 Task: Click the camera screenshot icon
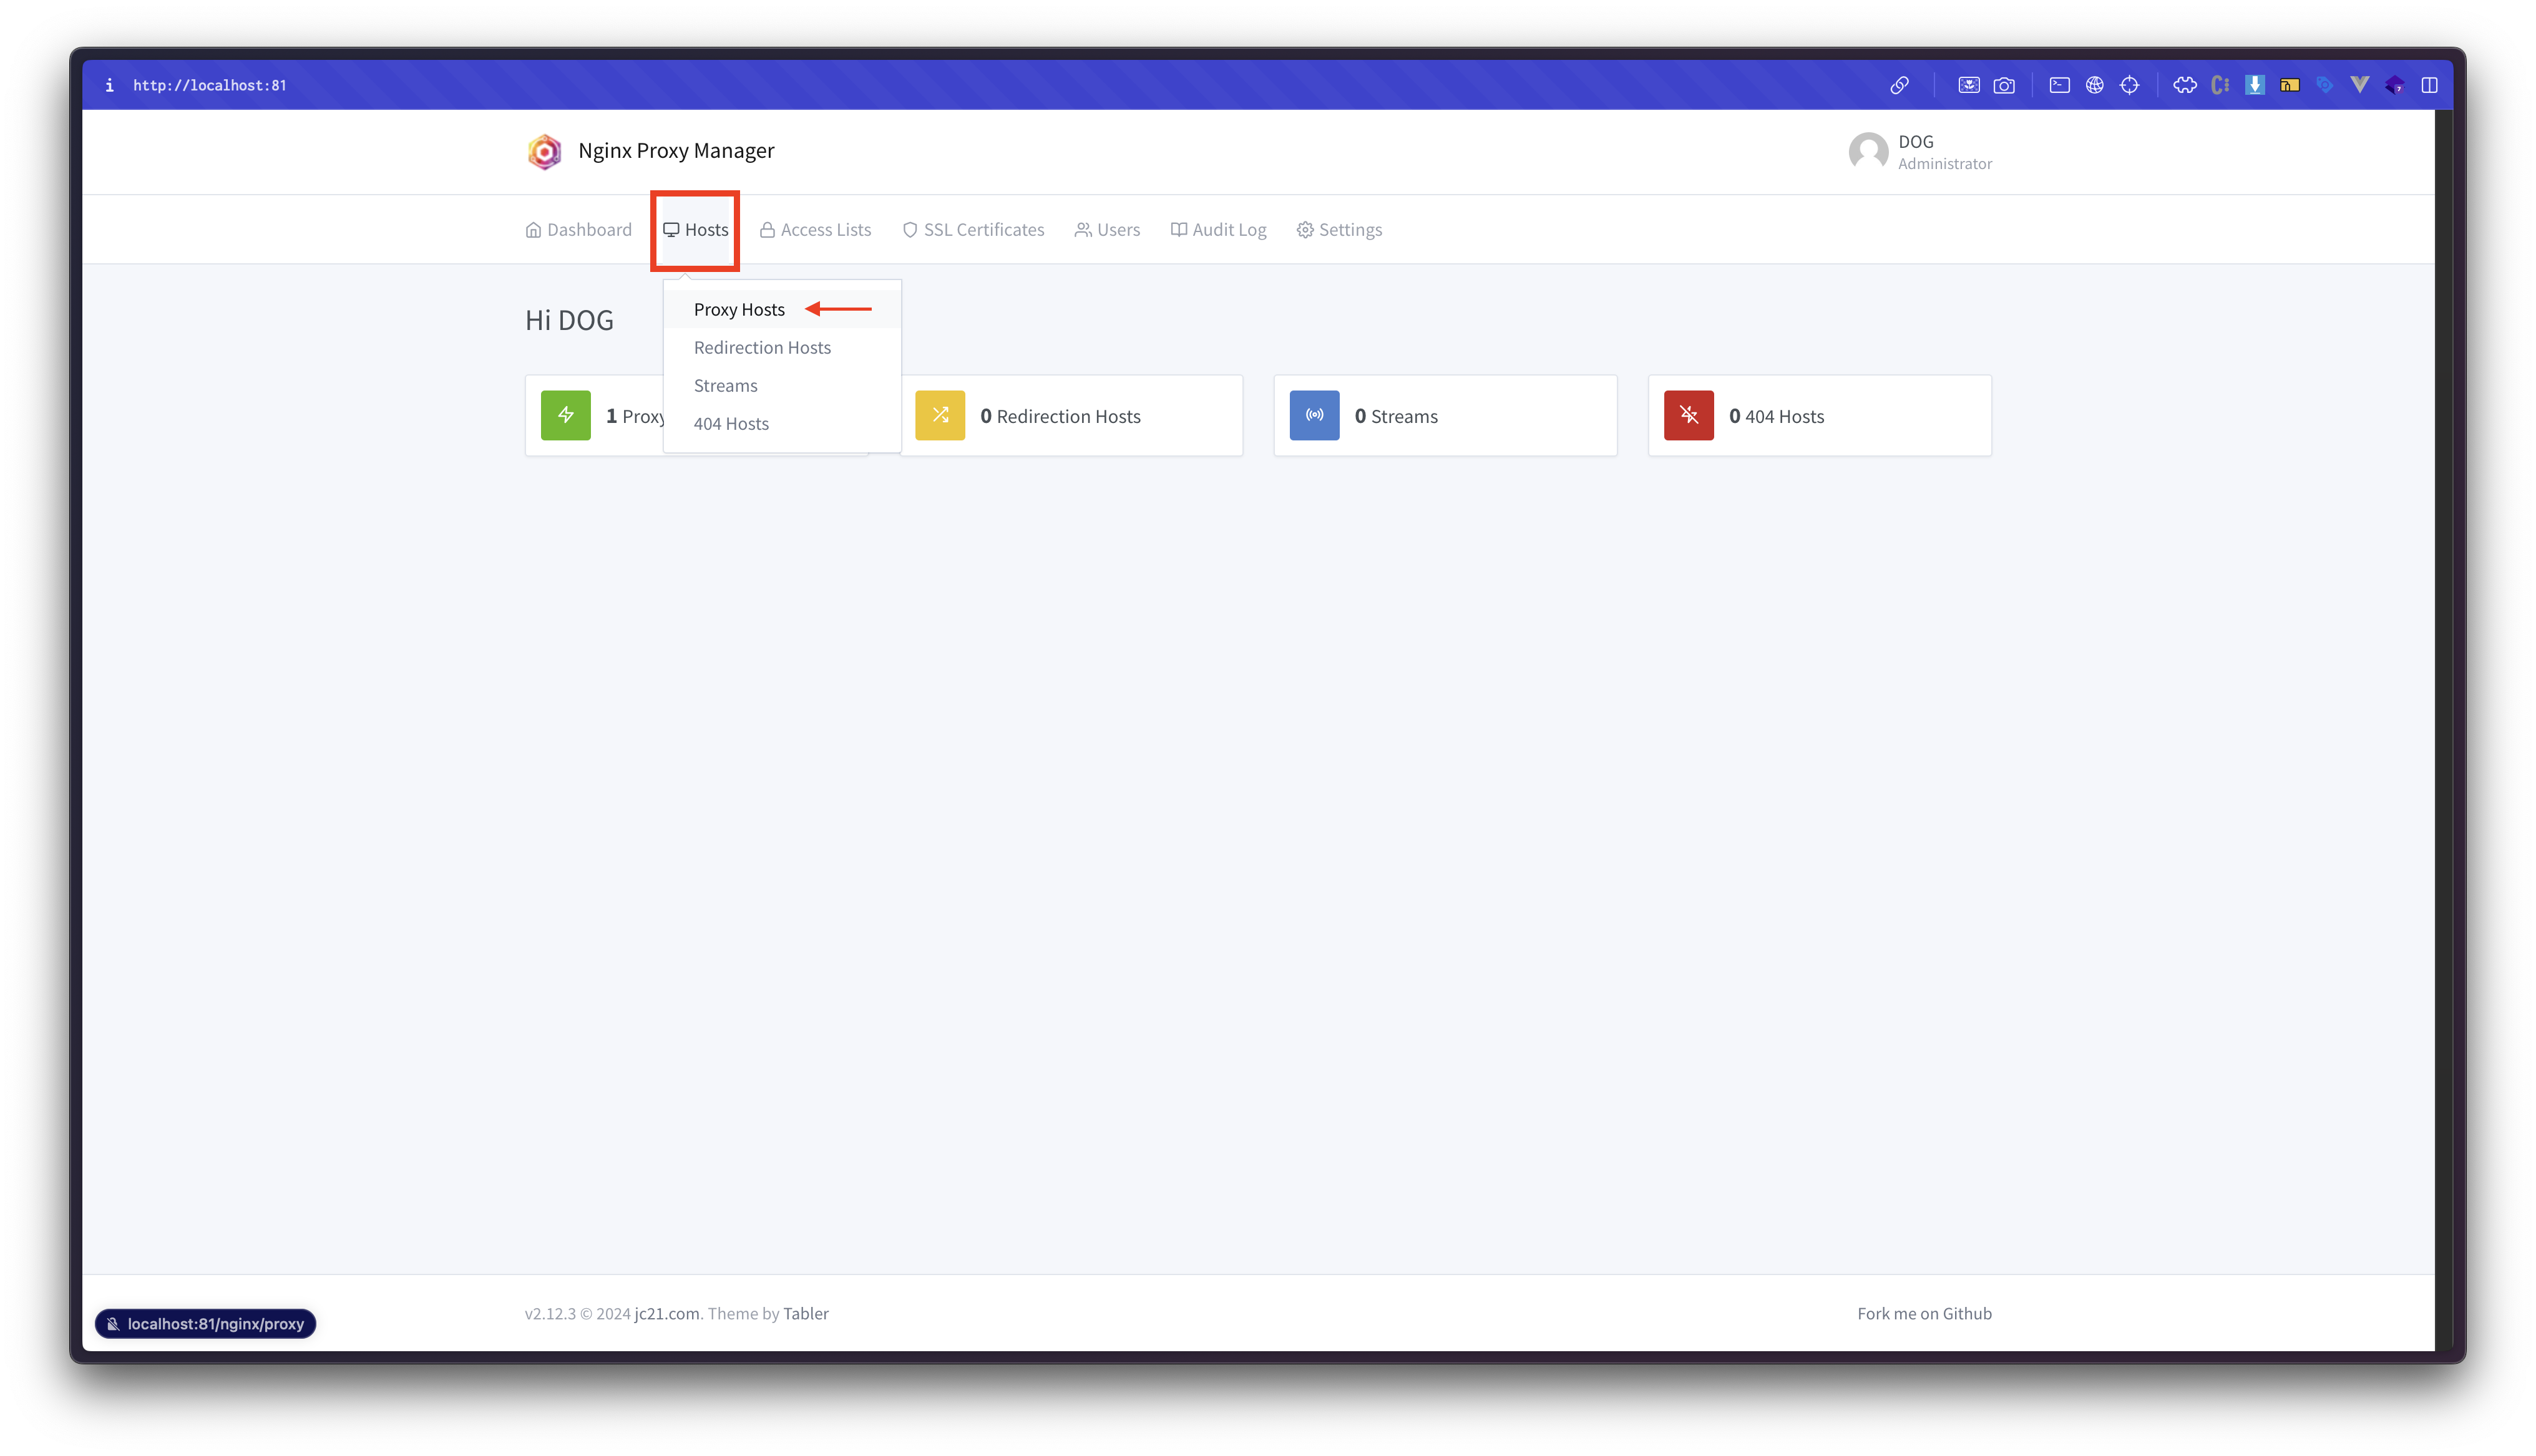[x=2004, y=85]
